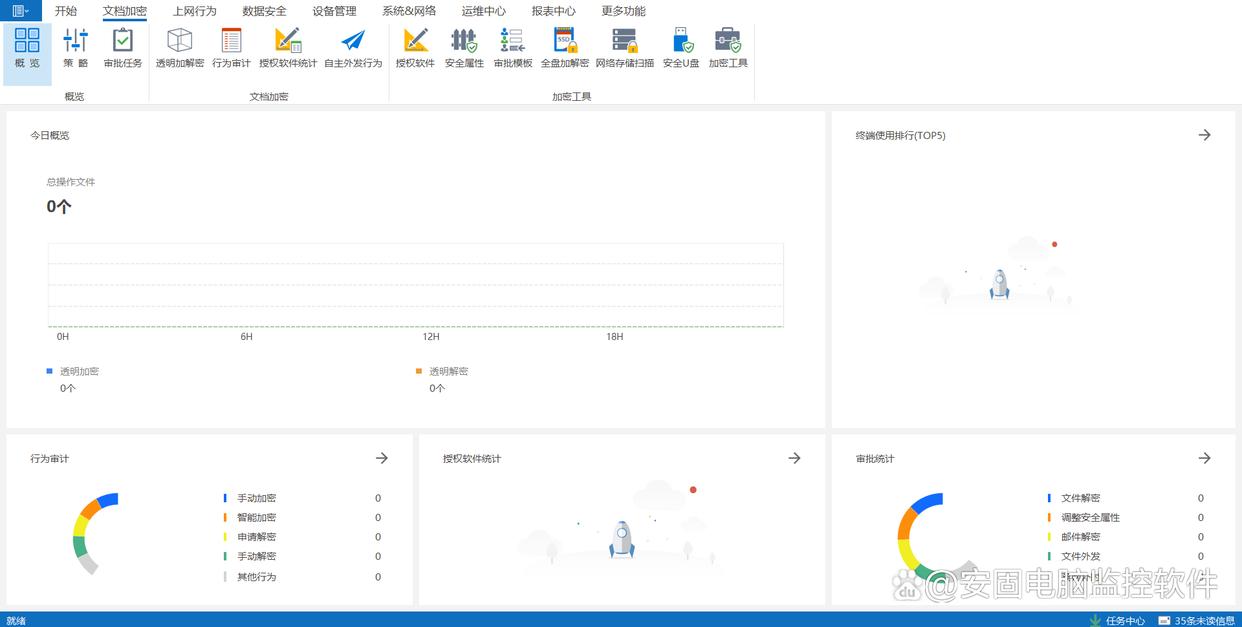The width and height of the screenshot is (1242, 627).
Task: Select the 行为审计 ribbon icon
Action: coord(231,47)
